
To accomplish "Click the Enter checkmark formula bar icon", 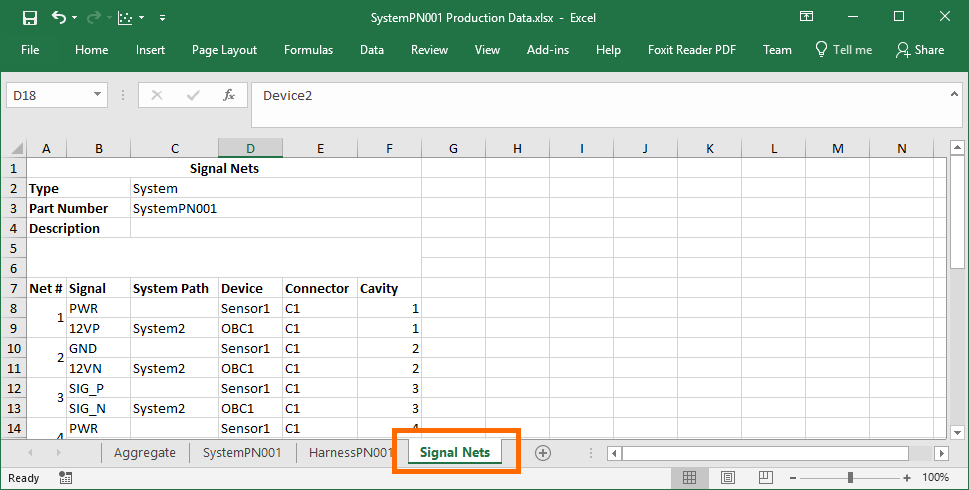I will 193,95.
